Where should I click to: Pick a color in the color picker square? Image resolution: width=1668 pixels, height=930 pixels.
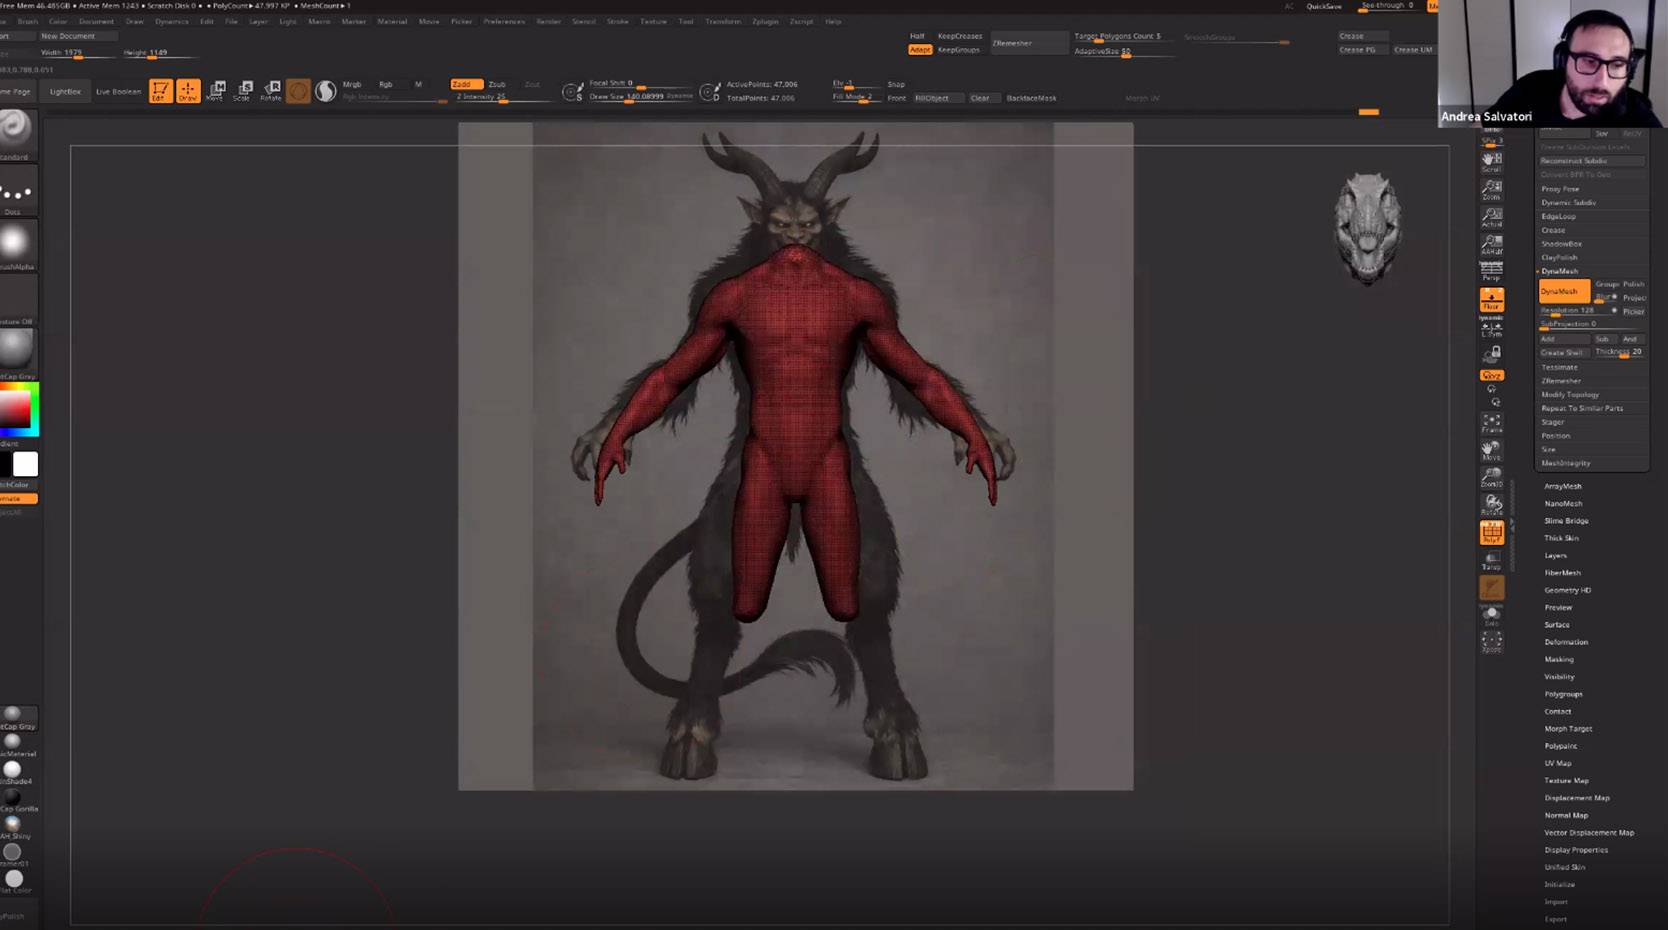16,408
